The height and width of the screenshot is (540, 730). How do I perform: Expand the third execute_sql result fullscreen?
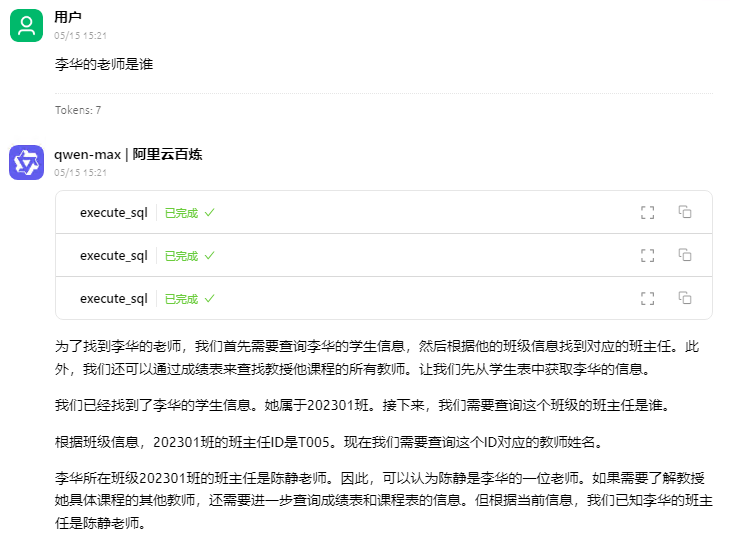pos(647,298)
